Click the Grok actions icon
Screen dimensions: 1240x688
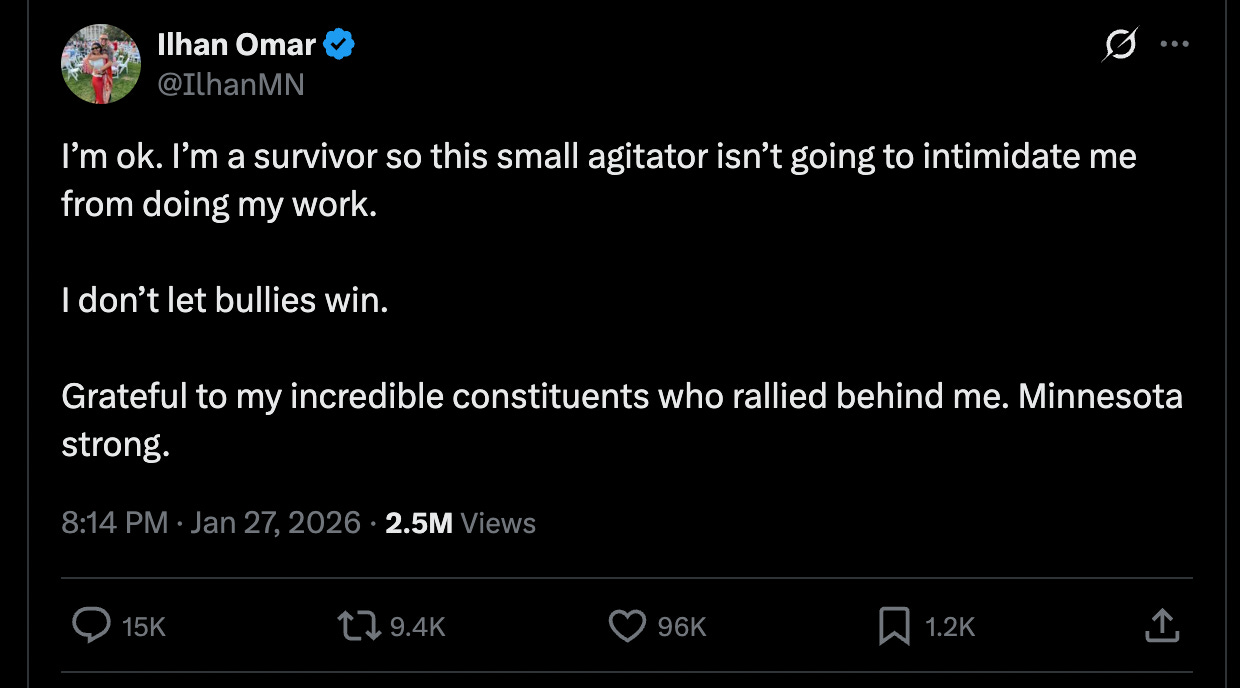[x=1120, y=44]
